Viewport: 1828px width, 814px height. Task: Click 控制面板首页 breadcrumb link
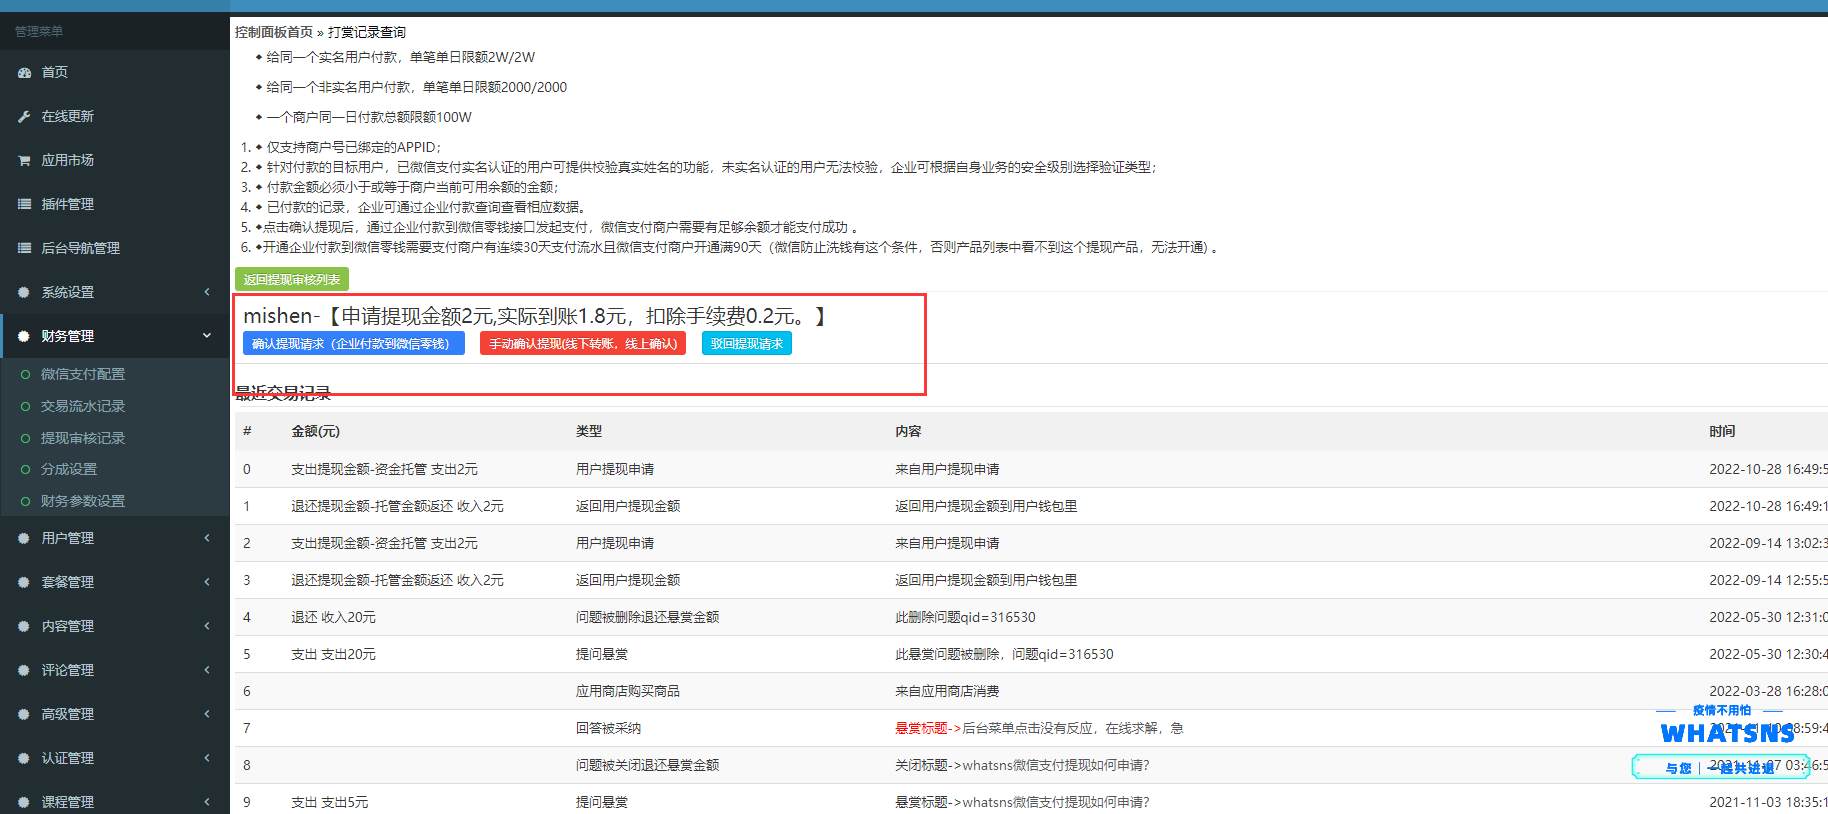pos(274,32)
